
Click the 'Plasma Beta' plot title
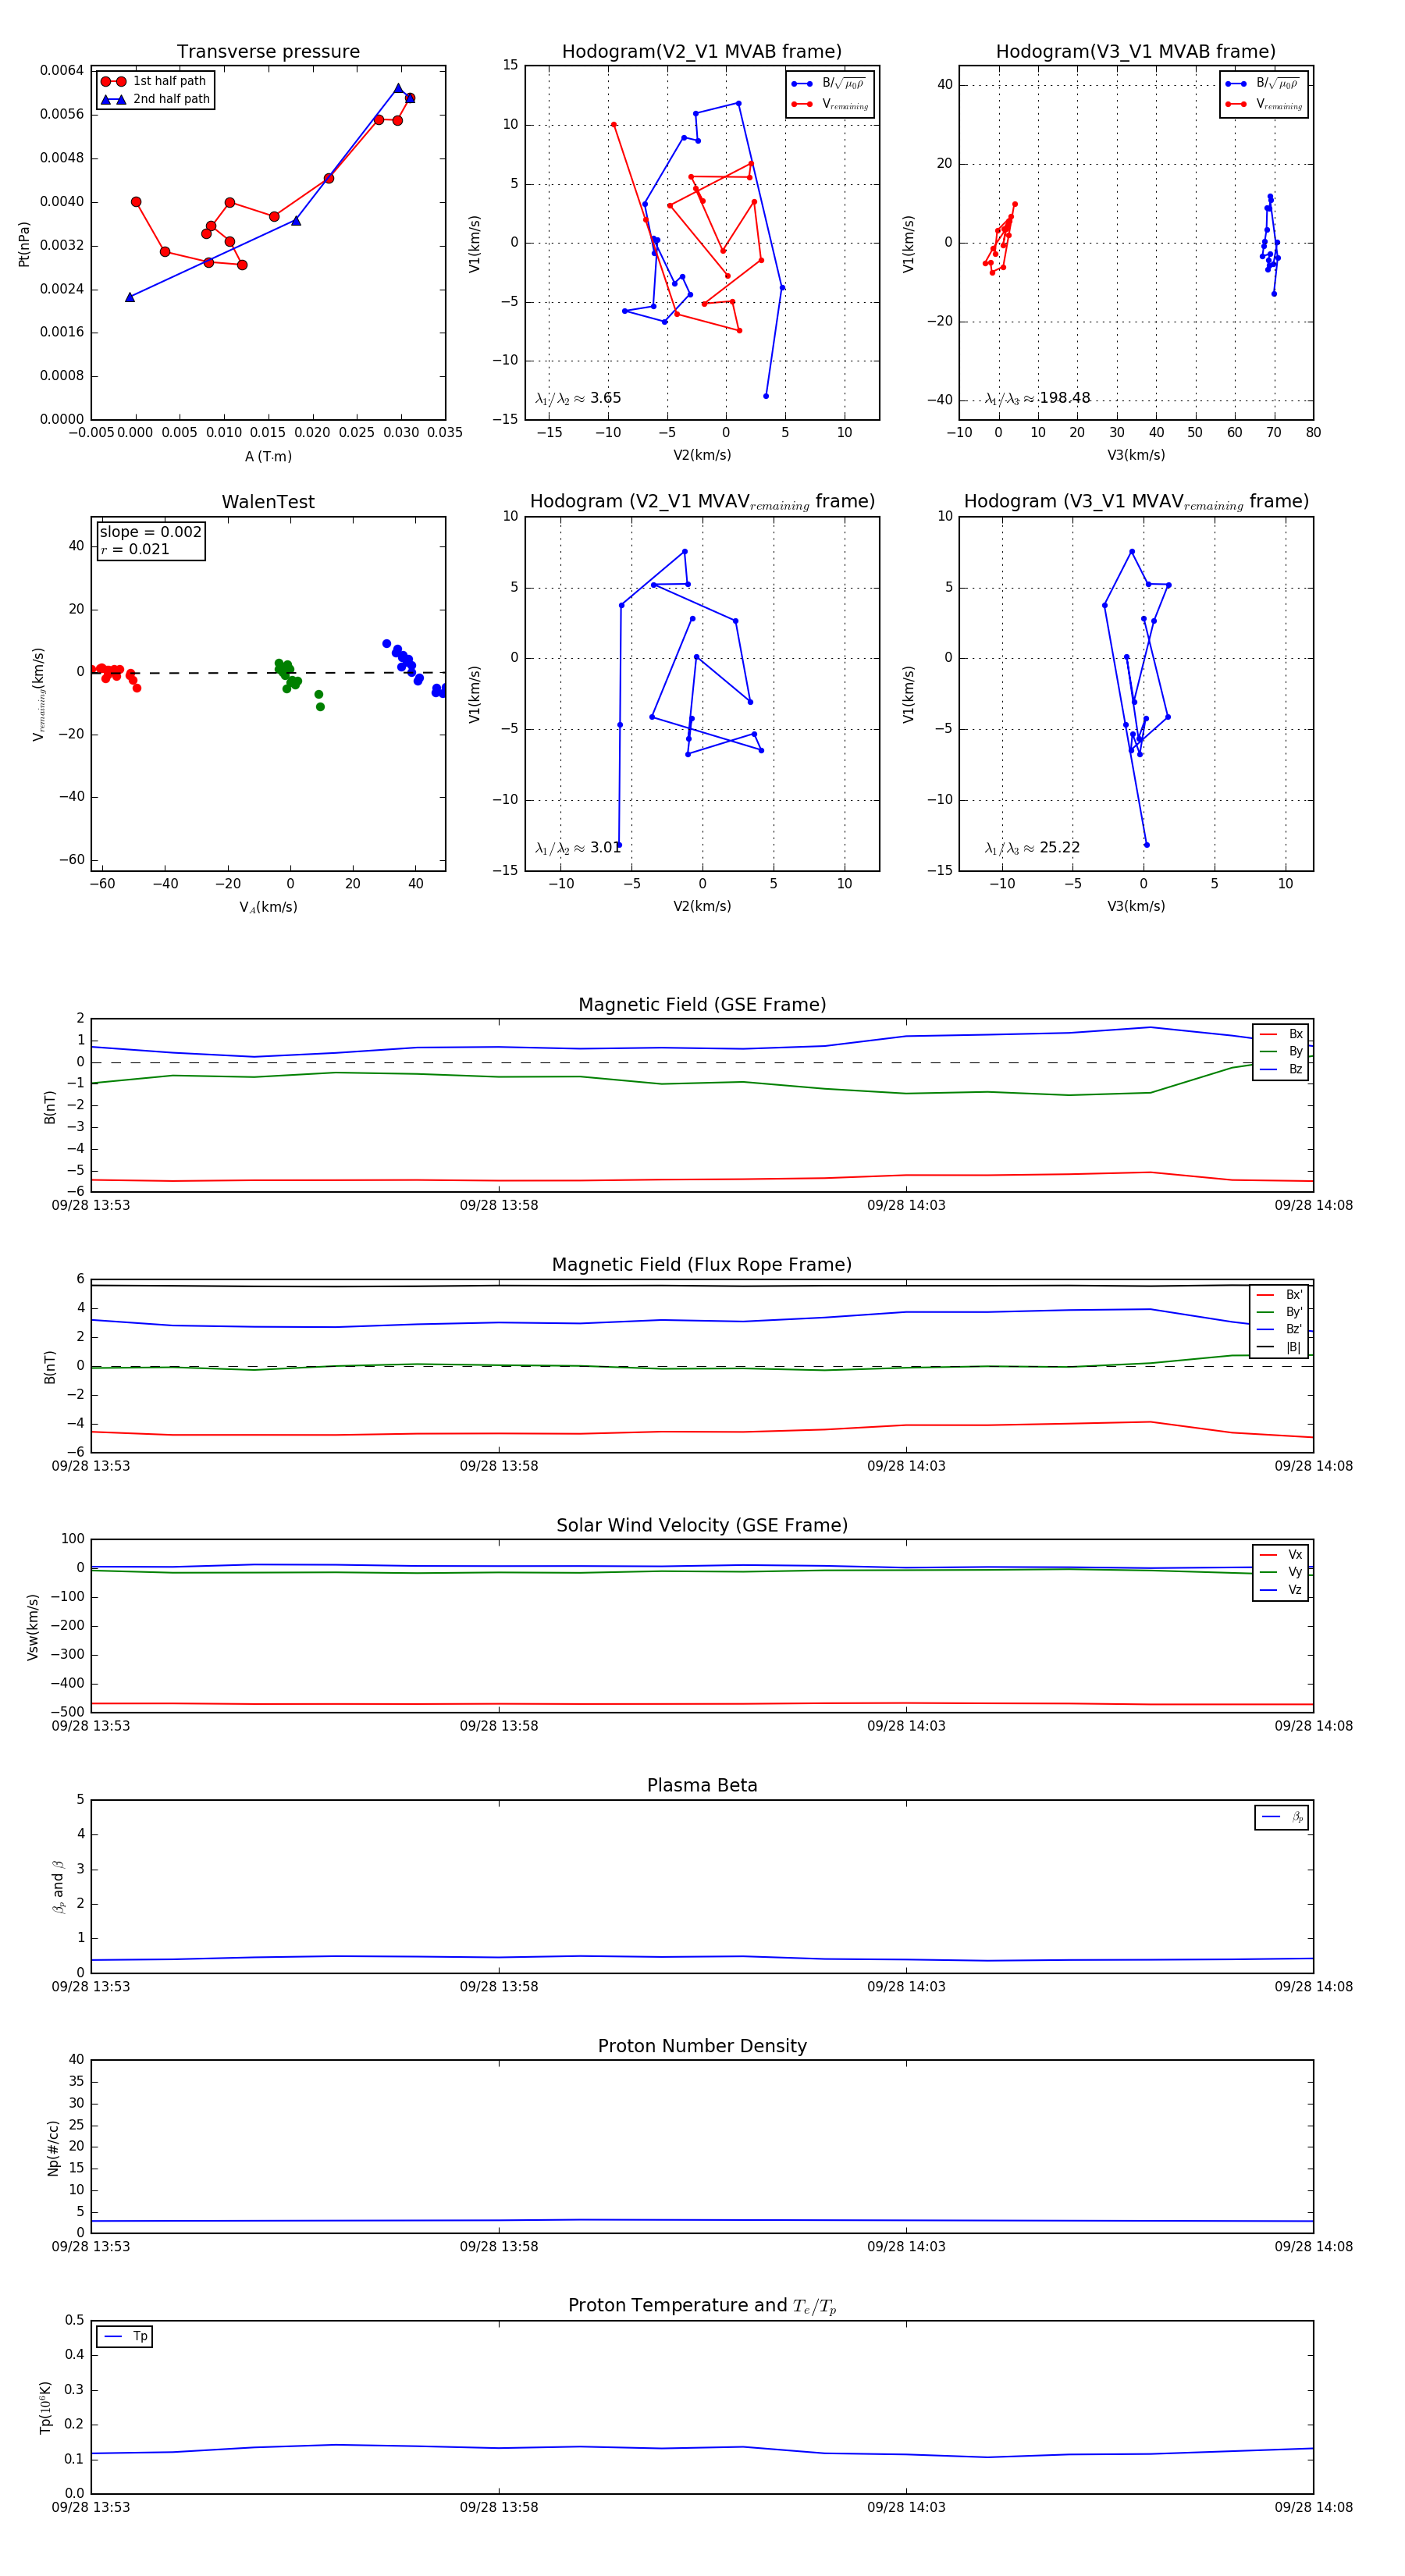[702, 1785]
